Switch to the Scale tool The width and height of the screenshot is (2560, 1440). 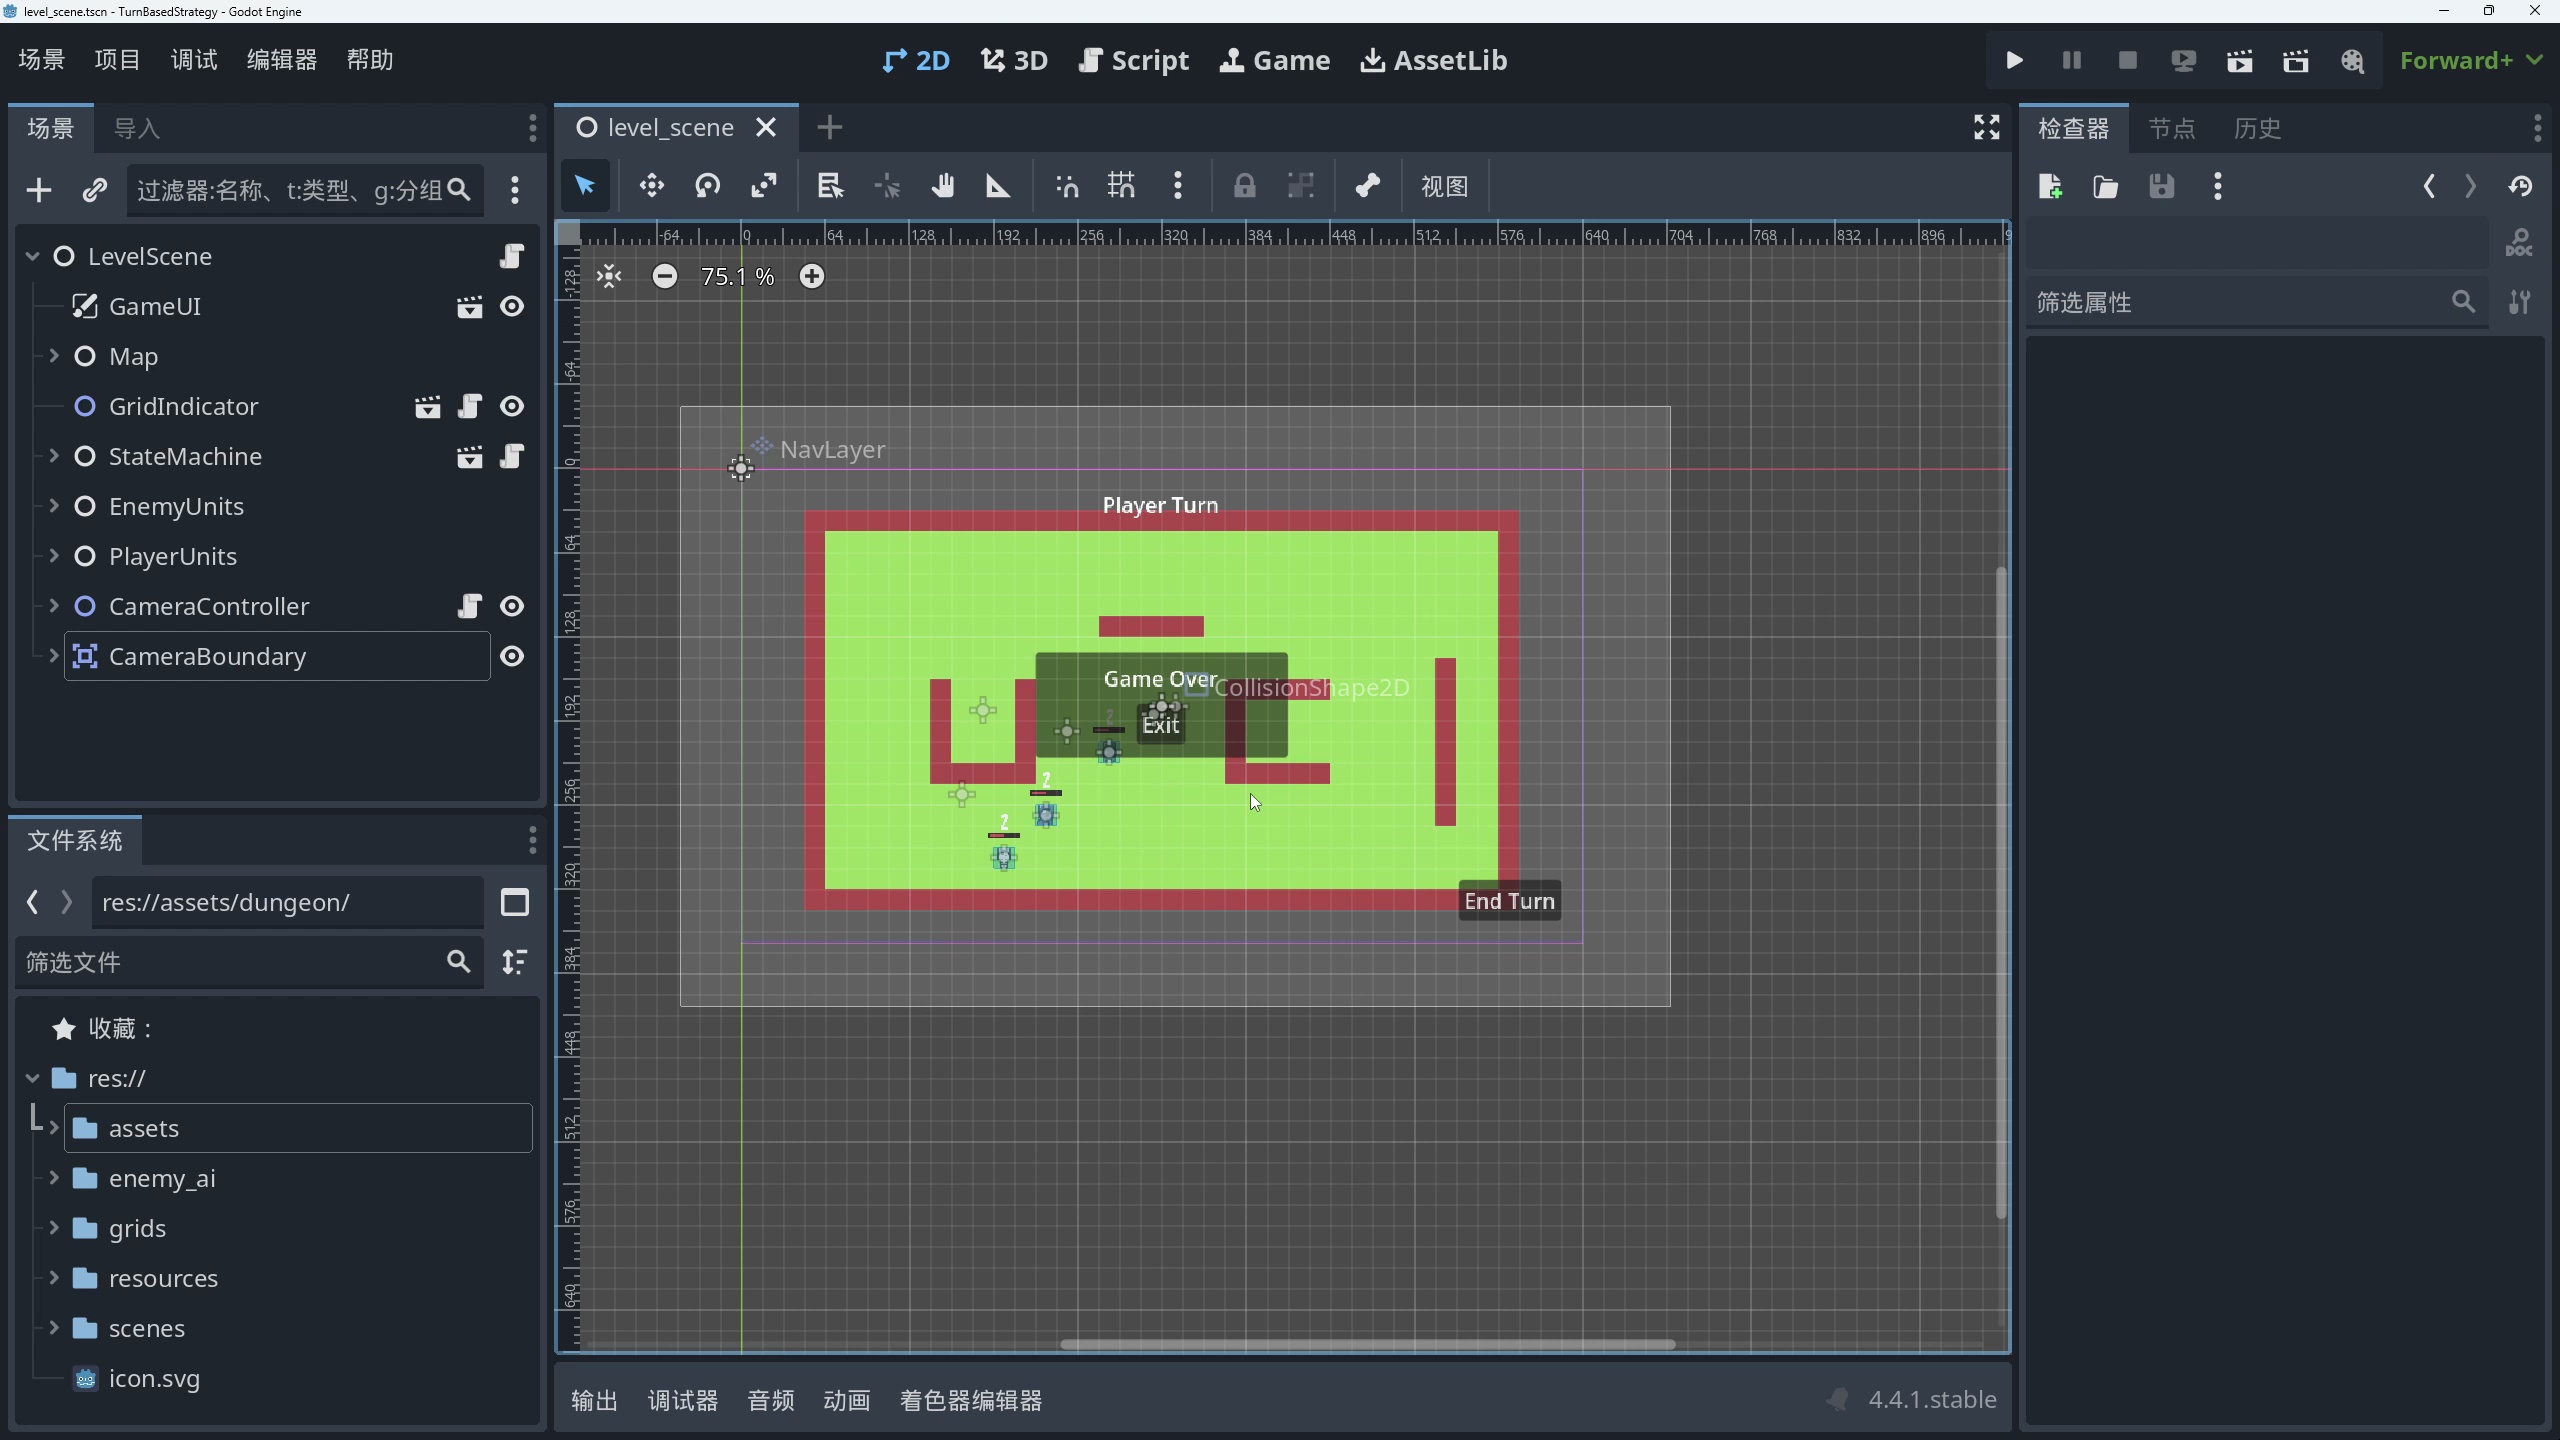[763, 186]
